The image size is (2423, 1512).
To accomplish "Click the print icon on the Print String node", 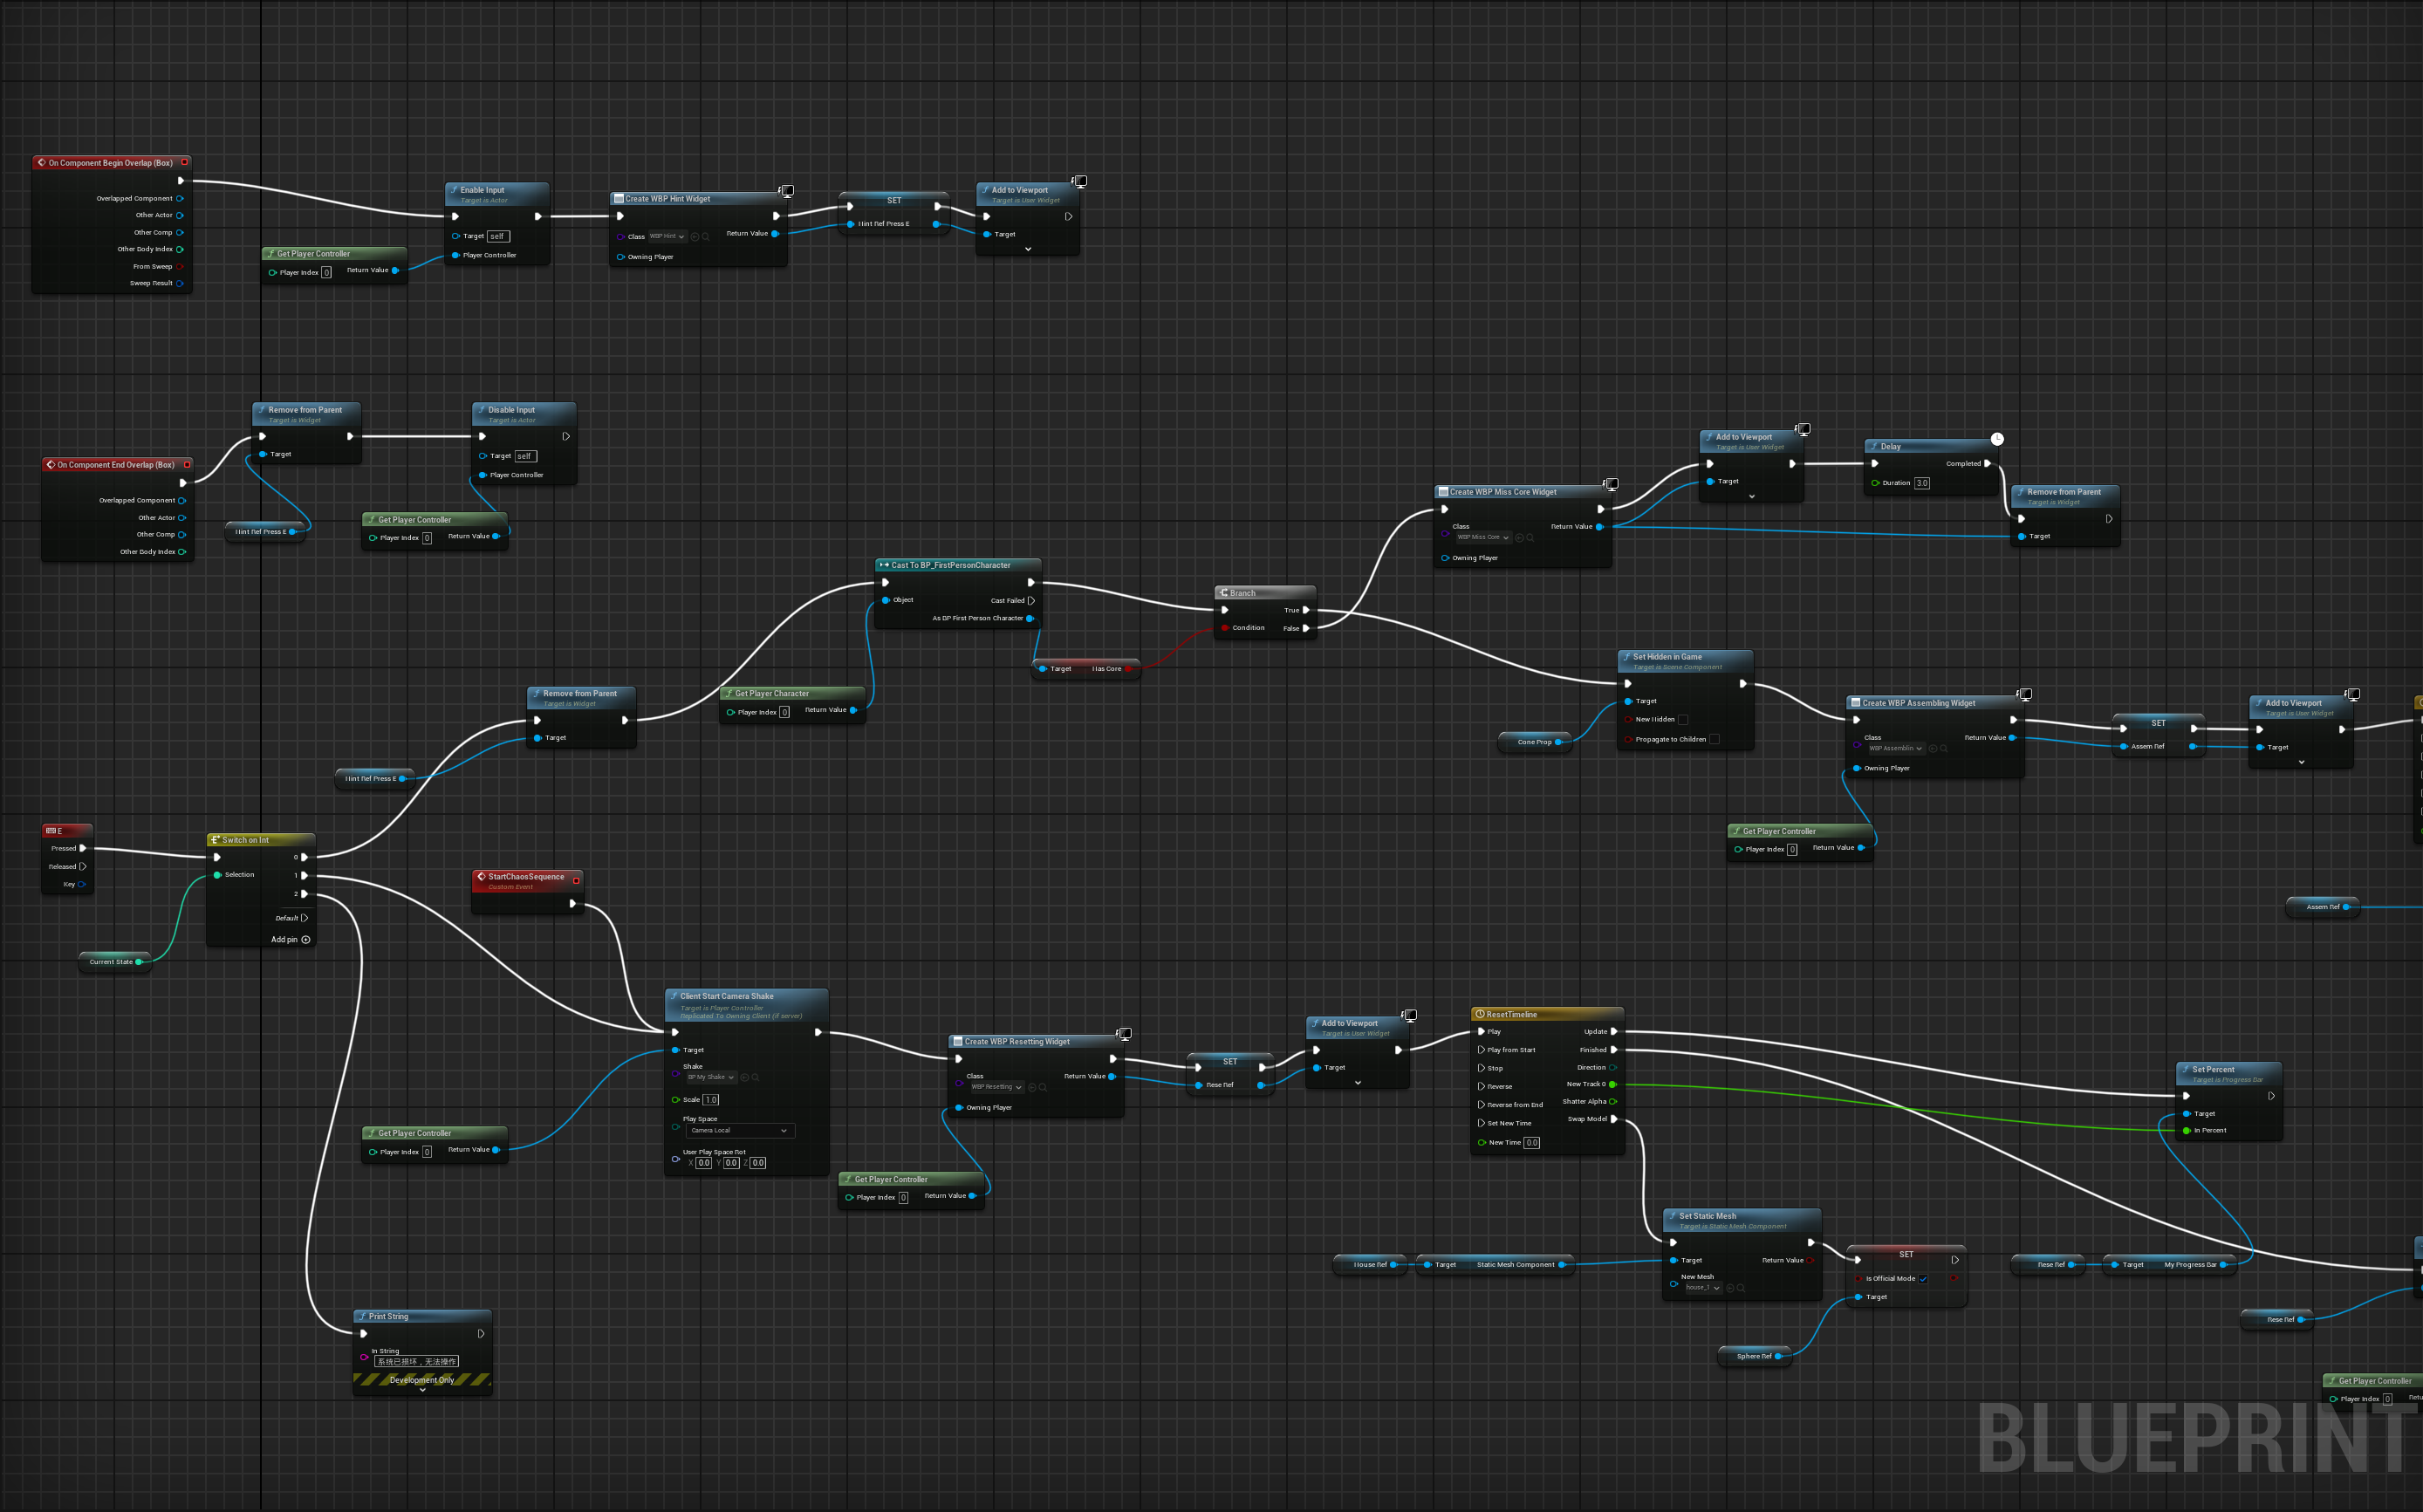I will [x=364, y=1315].
